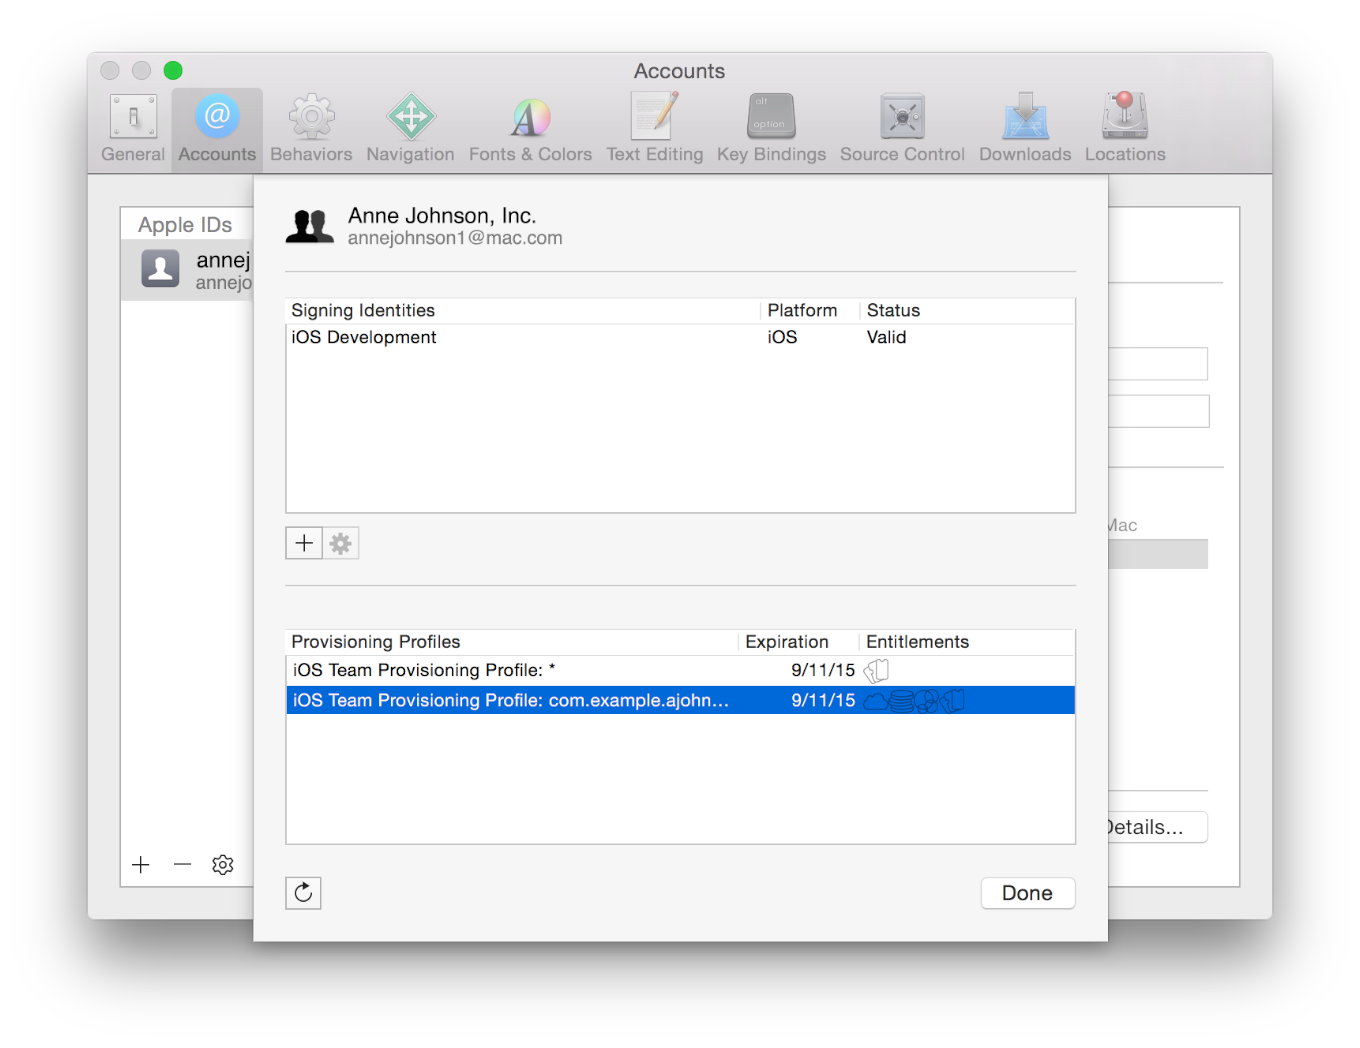Viewport: 1360px width, 1048px height.
Task: Refresh the provisioning profiles list
Action: [x=303, y=893]
